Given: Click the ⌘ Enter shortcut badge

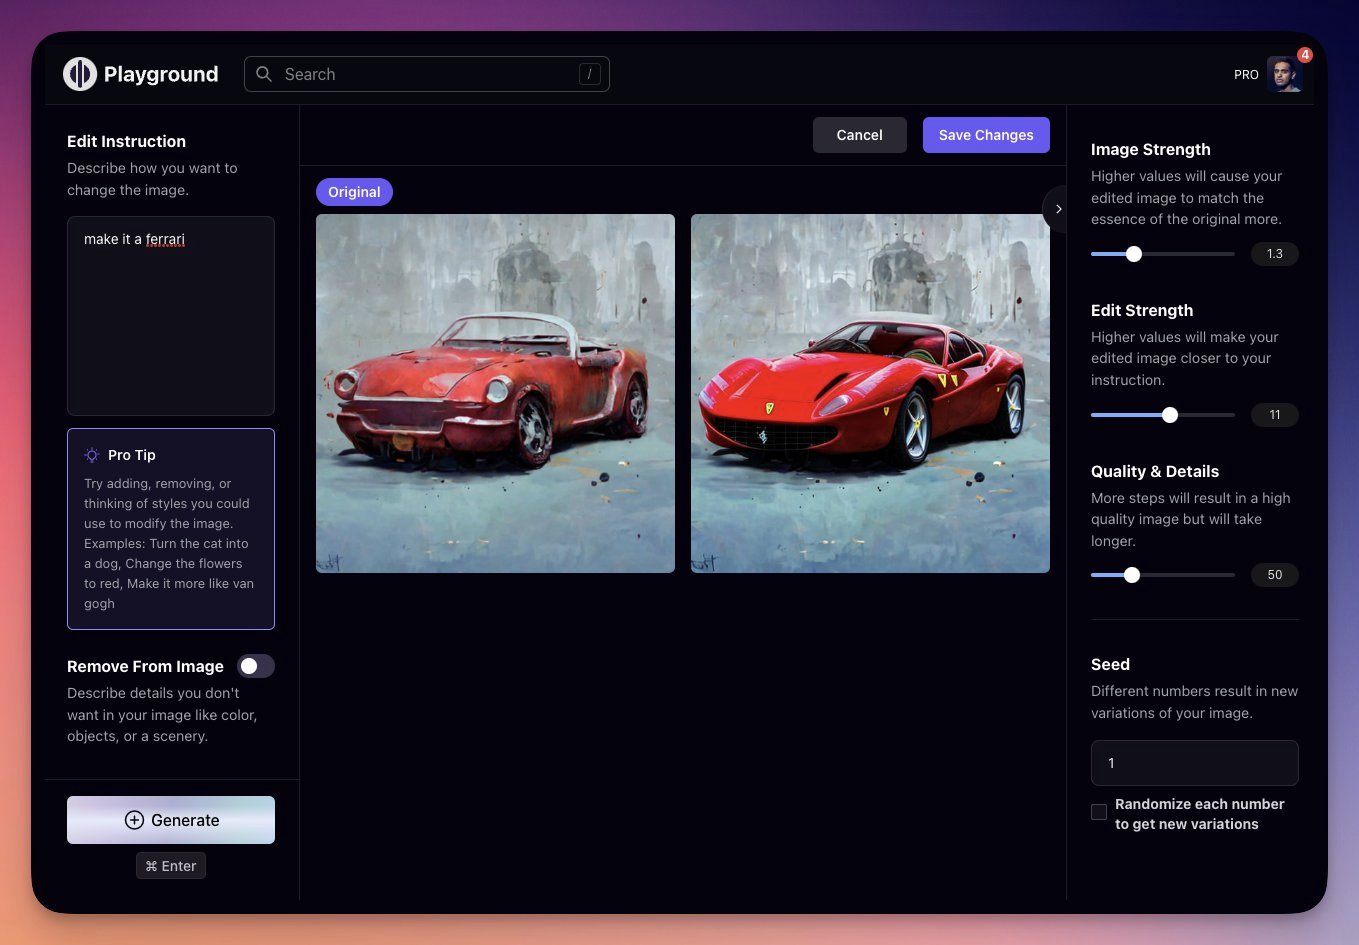Looking at the screenshot, I should pyautogui.click(x=170, y=865).
